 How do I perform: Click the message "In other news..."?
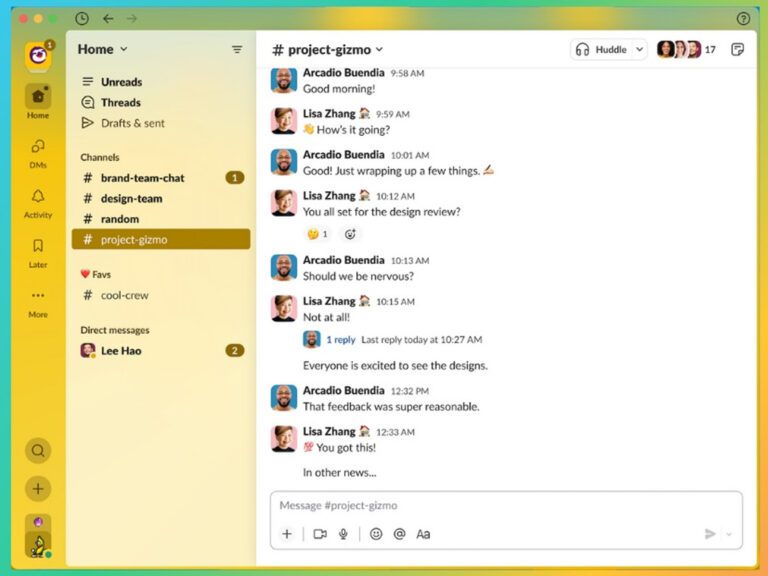[x=339, y=473]
